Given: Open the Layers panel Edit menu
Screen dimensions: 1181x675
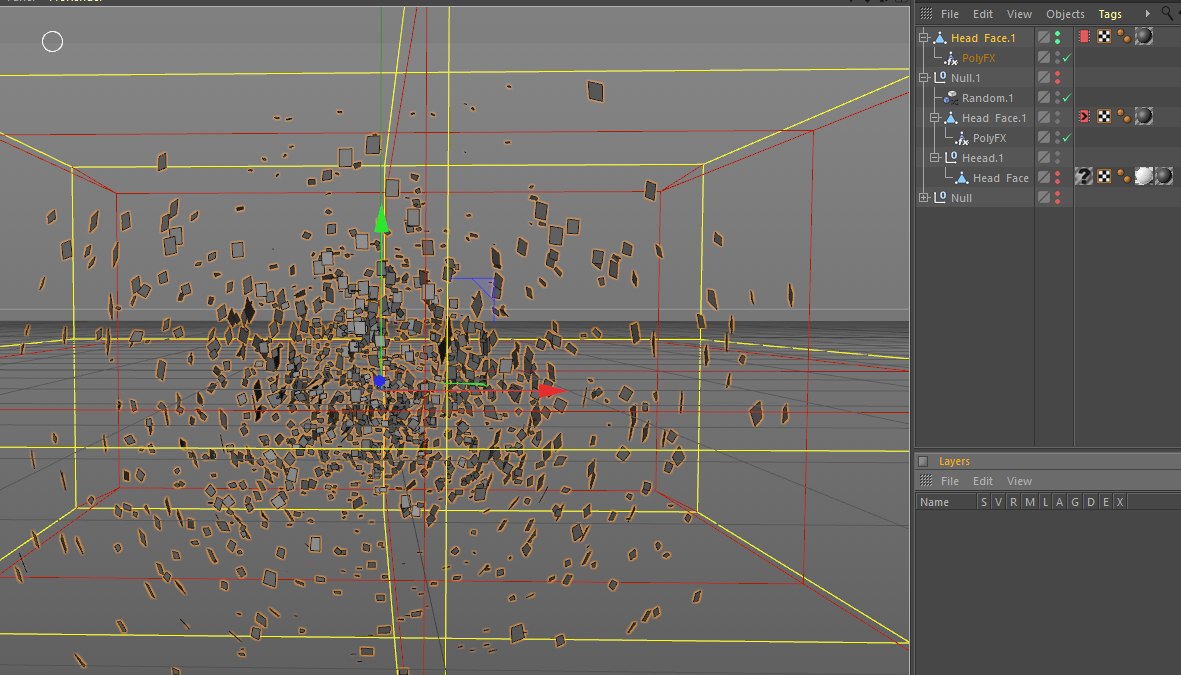Looking at the screenshot, I should 983,481.
